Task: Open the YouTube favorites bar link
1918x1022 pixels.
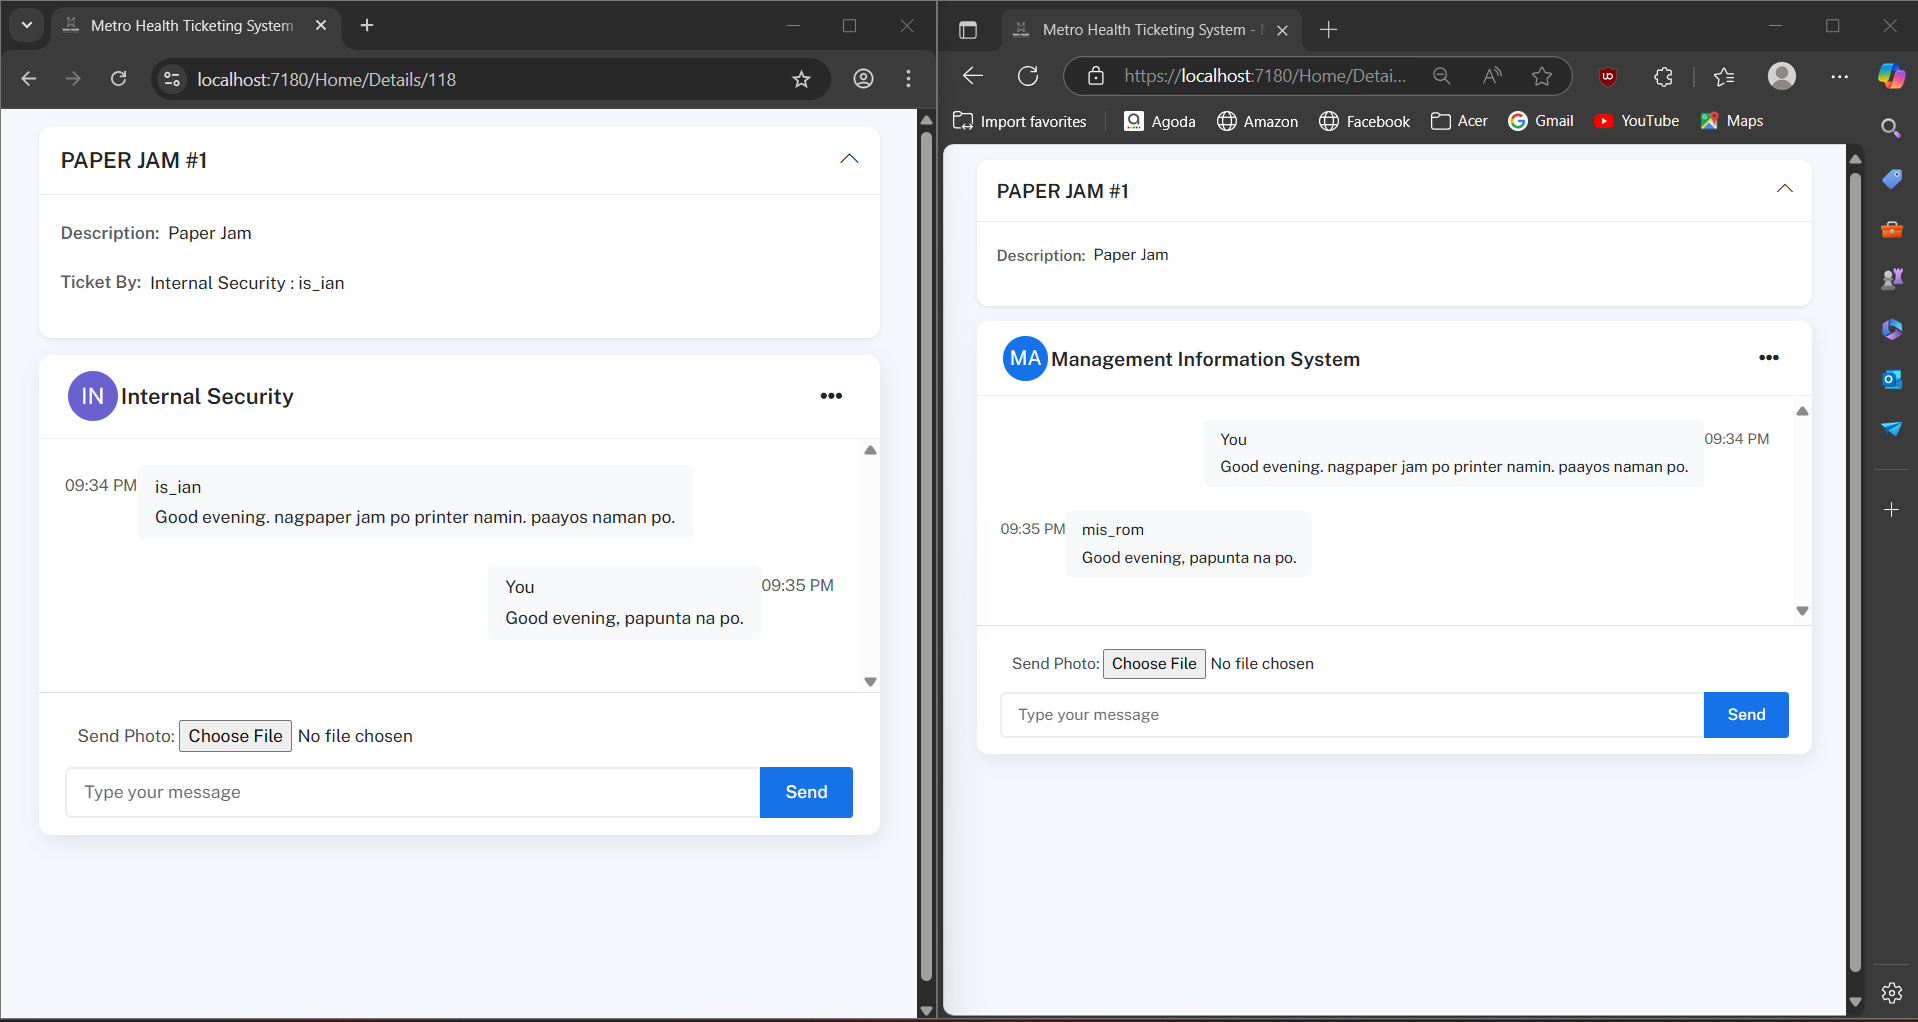Action: 1636,121
